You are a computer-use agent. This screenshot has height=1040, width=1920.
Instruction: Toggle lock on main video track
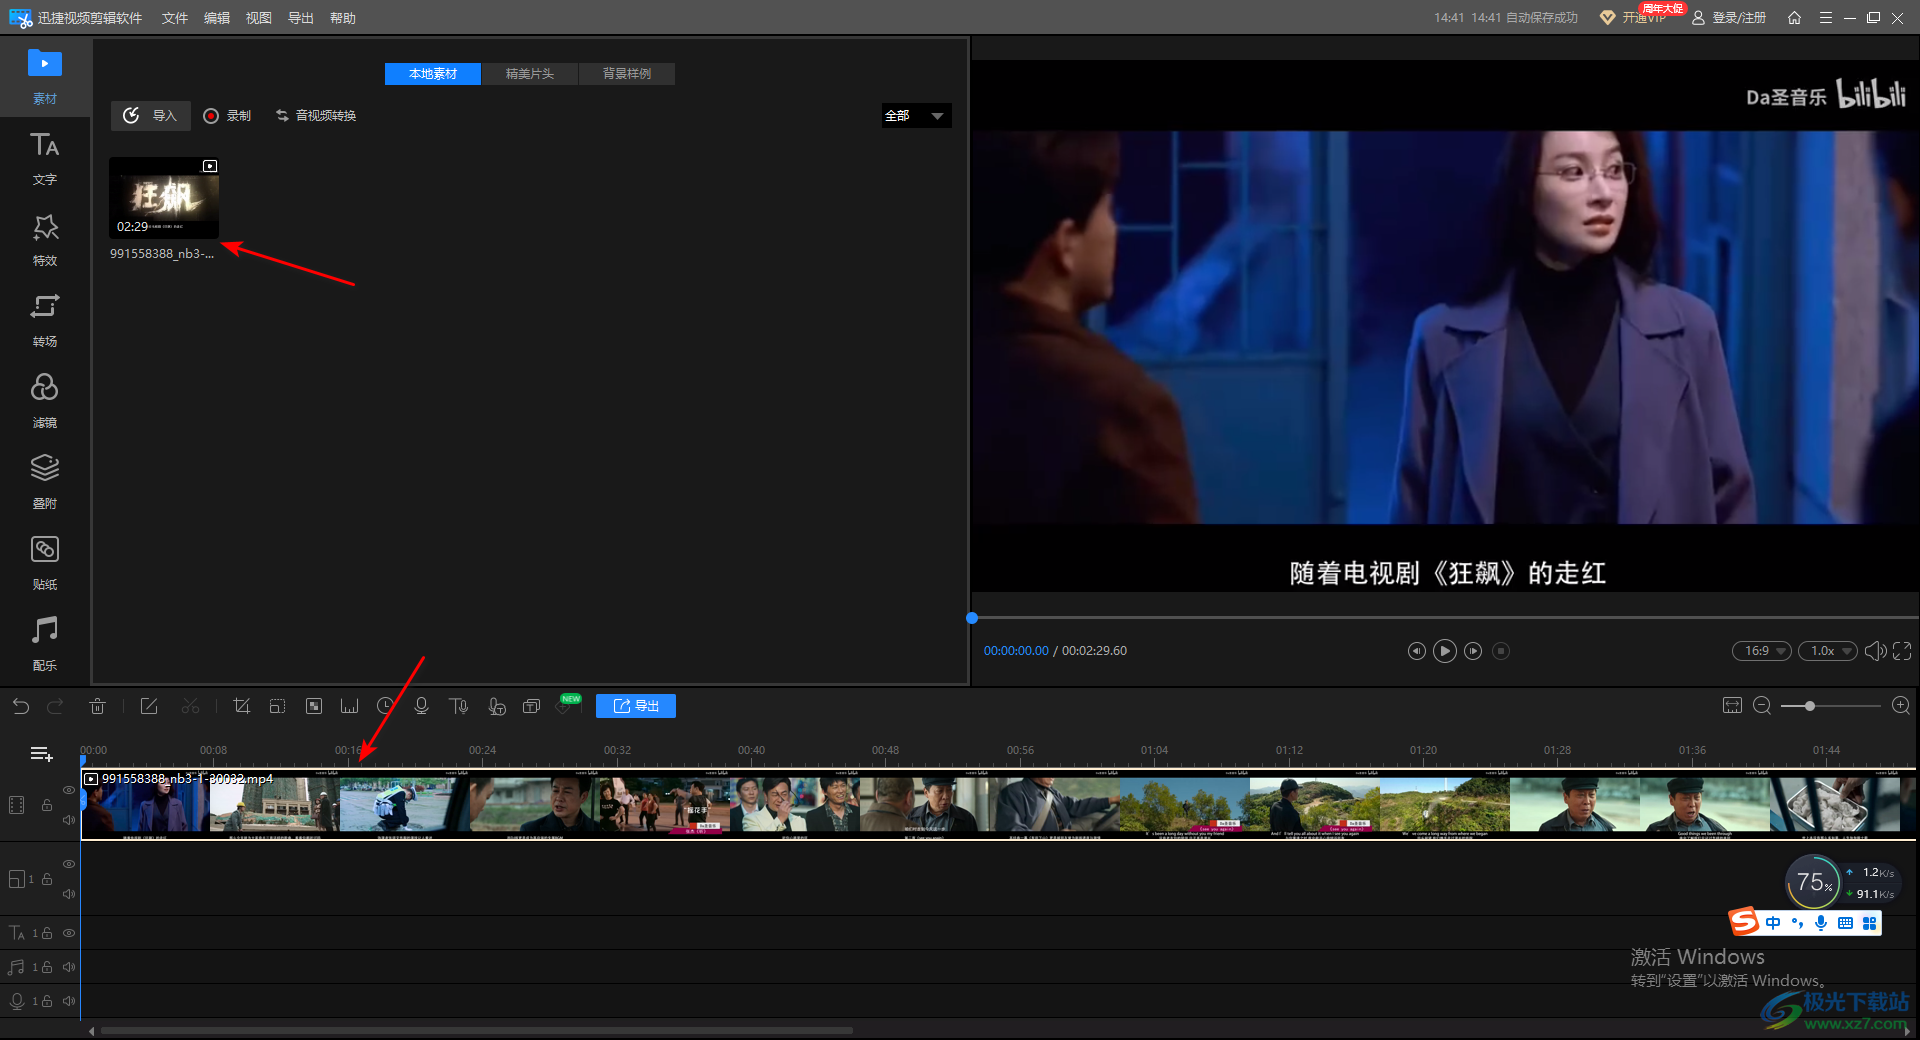coord(47,805)
